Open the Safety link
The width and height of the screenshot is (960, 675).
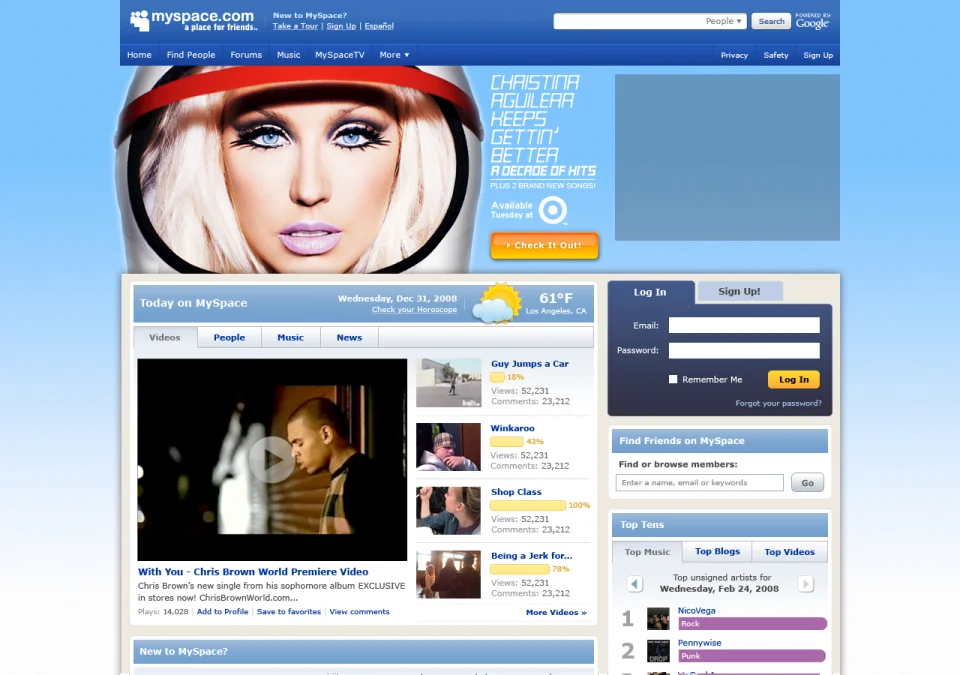pyautogui.click(x=776, y=55)
